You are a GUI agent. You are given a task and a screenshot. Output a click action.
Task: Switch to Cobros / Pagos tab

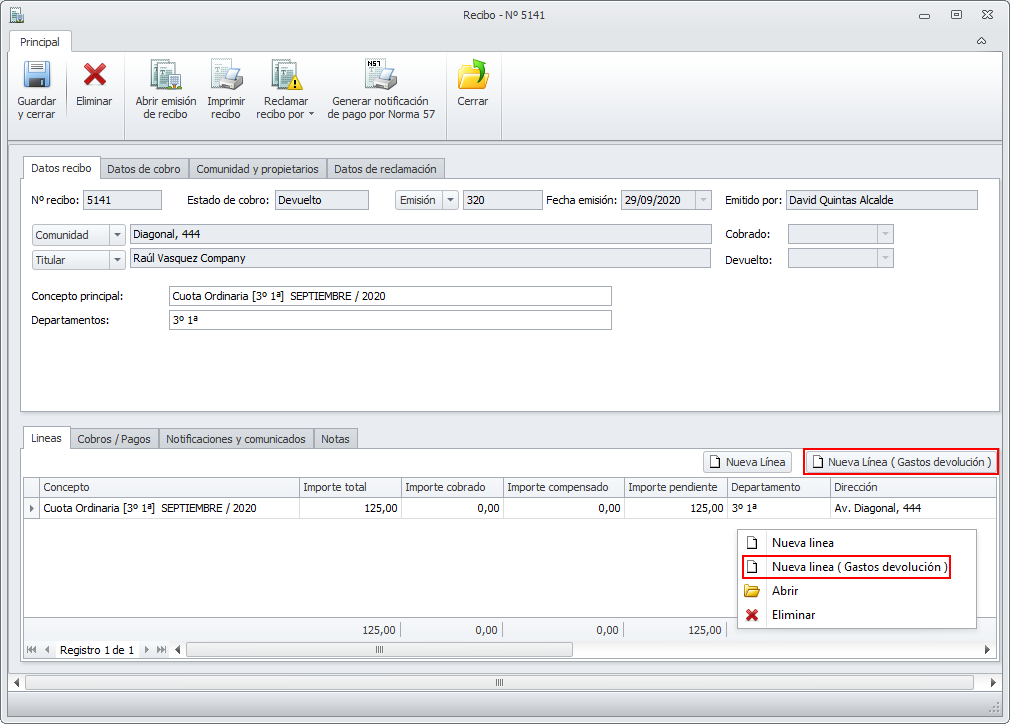click(x=114, y=439)
